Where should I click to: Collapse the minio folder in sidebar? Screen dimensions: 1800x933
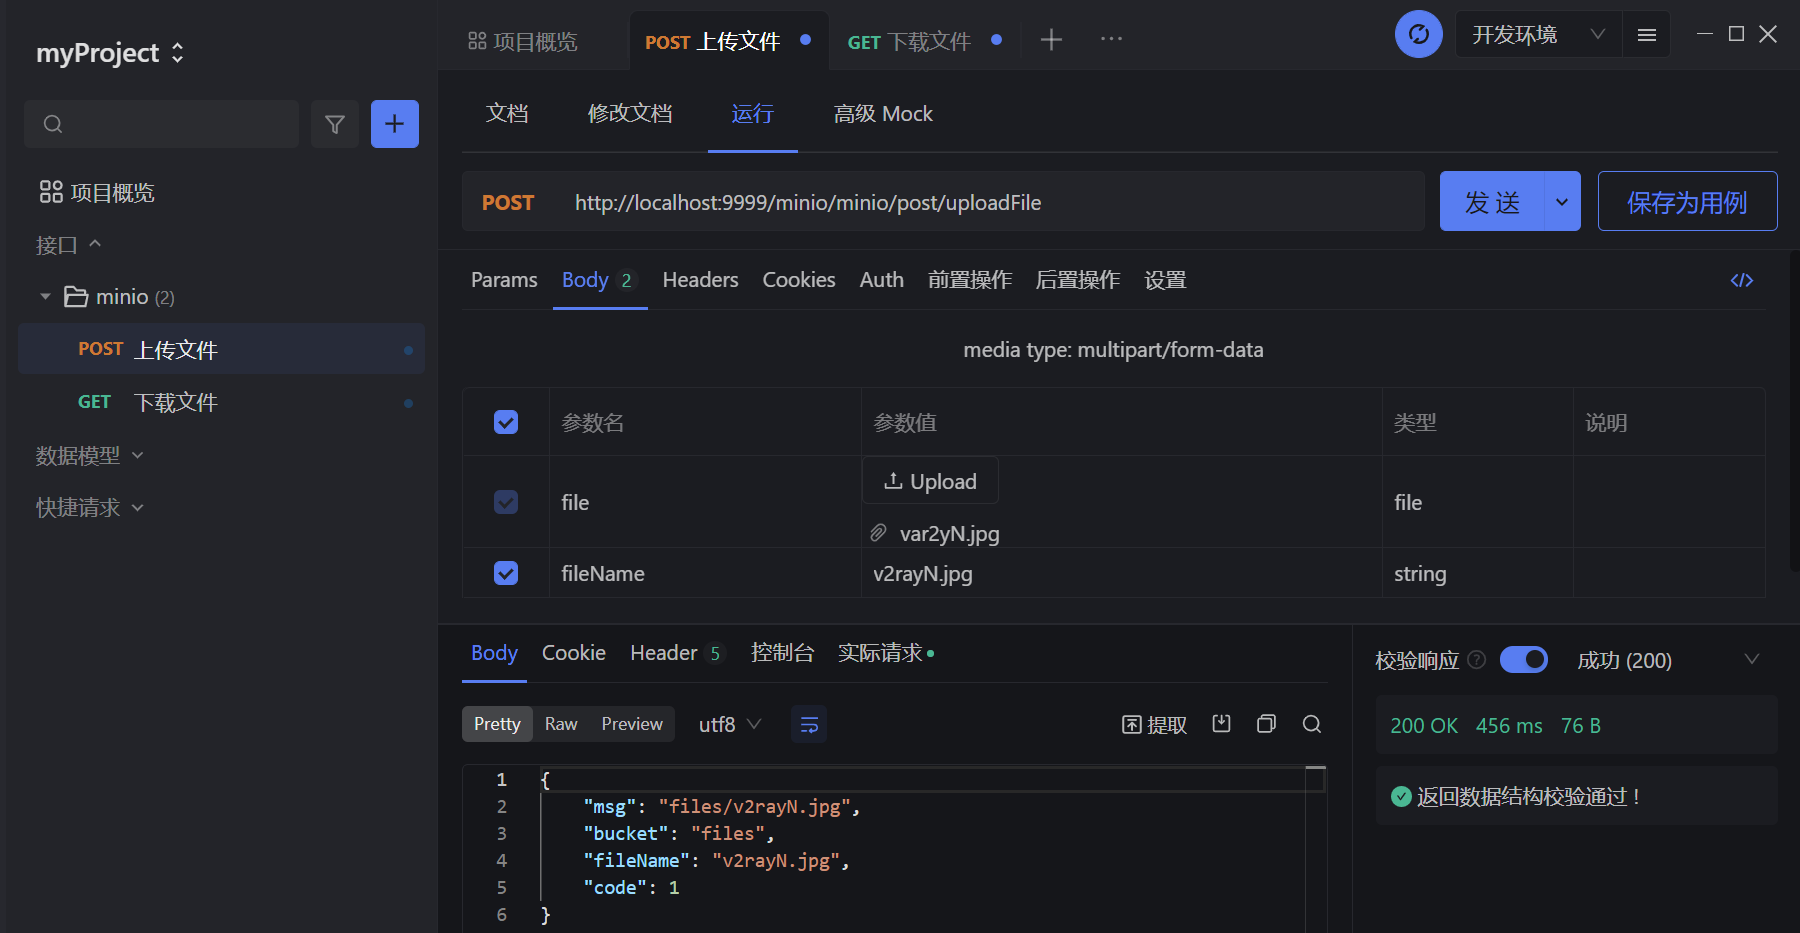tap(45, 297)
